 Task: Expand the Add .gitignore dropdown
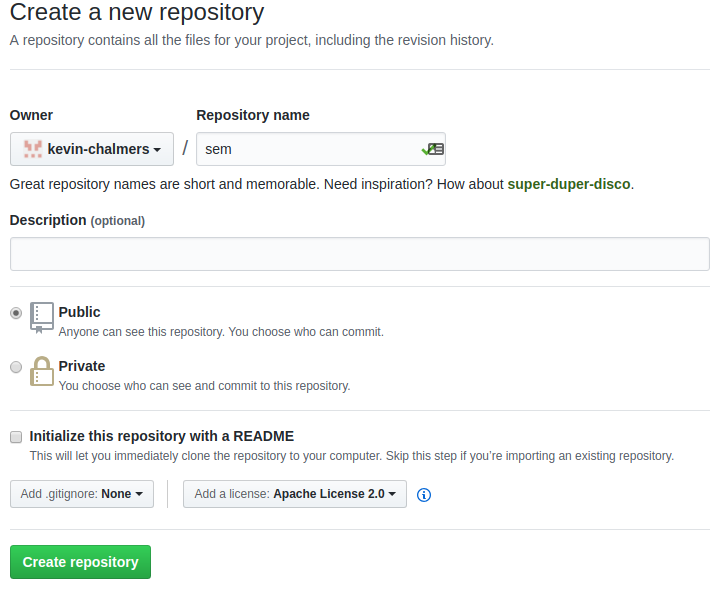coord(82,494)
